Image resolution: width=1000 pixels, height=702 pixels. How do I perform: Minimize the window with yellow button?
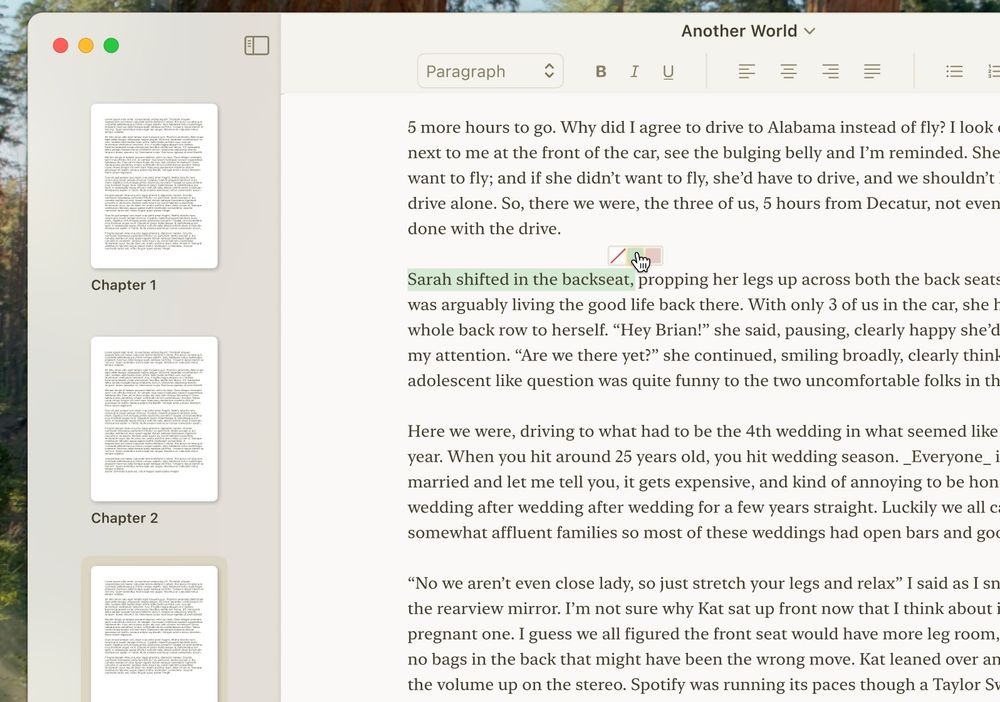point(86,45)
